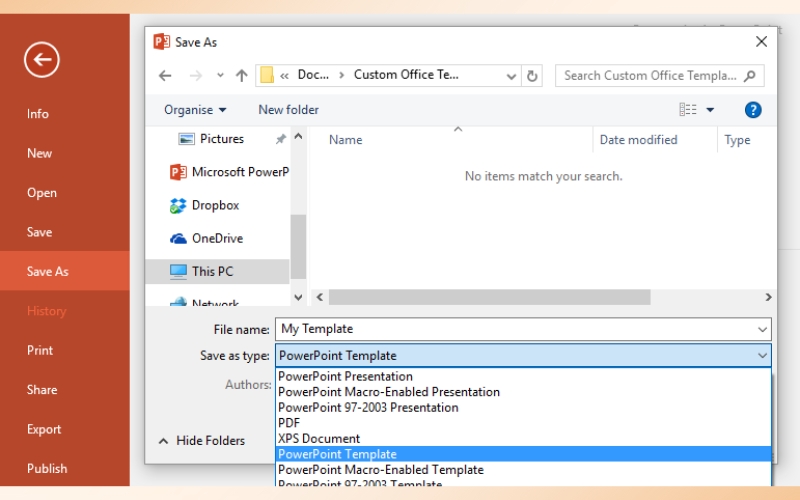
Task: Select This PC in the navigation pane
Action: pos(217,271)
